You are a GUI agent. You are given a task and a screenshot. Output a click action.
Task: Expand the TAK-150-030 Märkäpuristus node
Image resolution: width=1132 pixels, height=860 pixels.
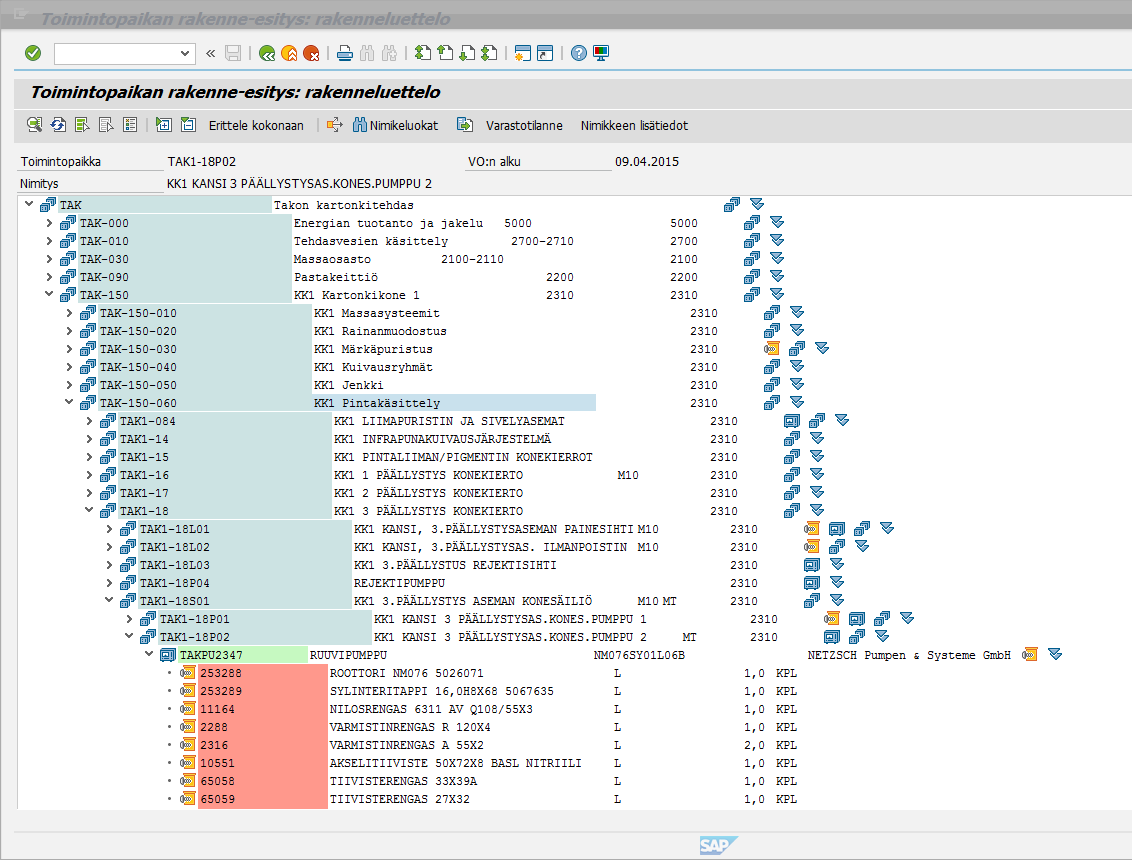pos(69,349)
